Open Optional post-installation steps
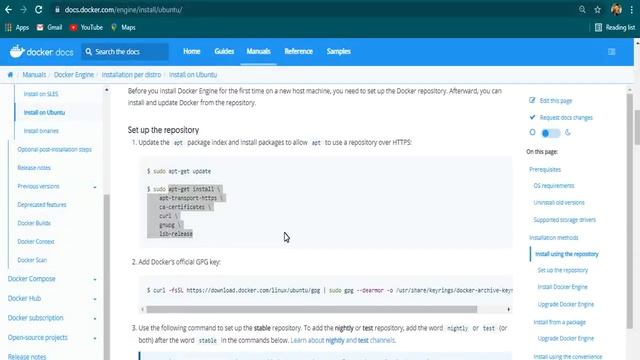The height and width of the screenshot is (360, 640). tap(54, 149)
